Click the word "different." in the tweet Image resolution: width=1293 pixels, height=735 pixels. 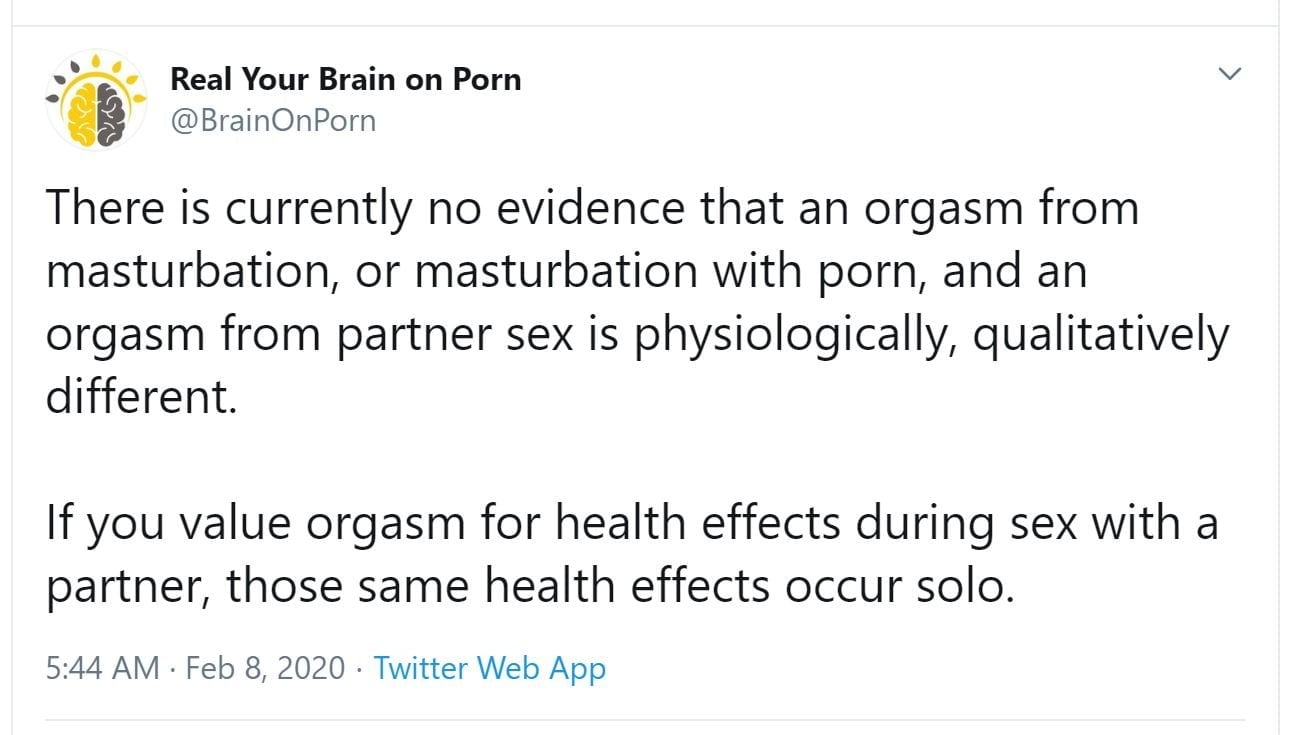coord(142,398)
